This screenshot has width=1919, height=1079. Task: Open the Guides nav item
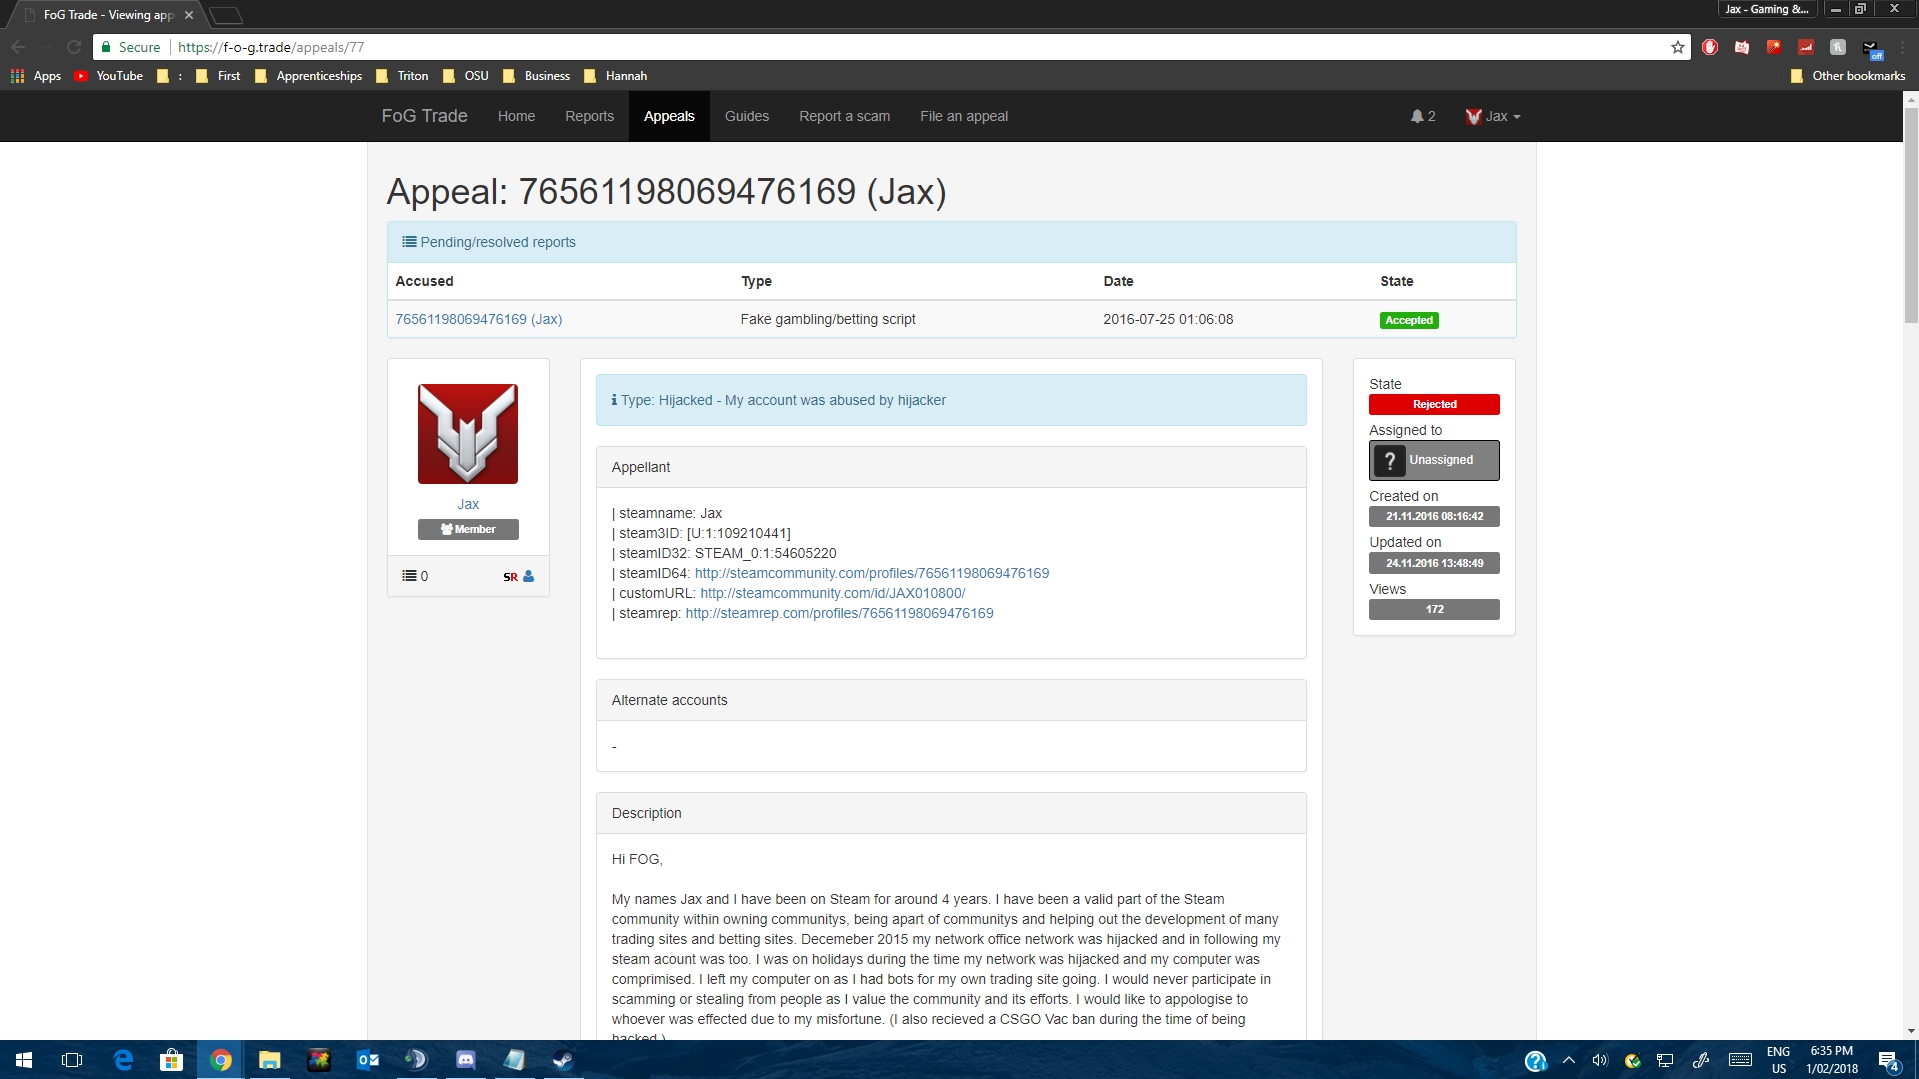pyautogui.click(x=746, y=116)
